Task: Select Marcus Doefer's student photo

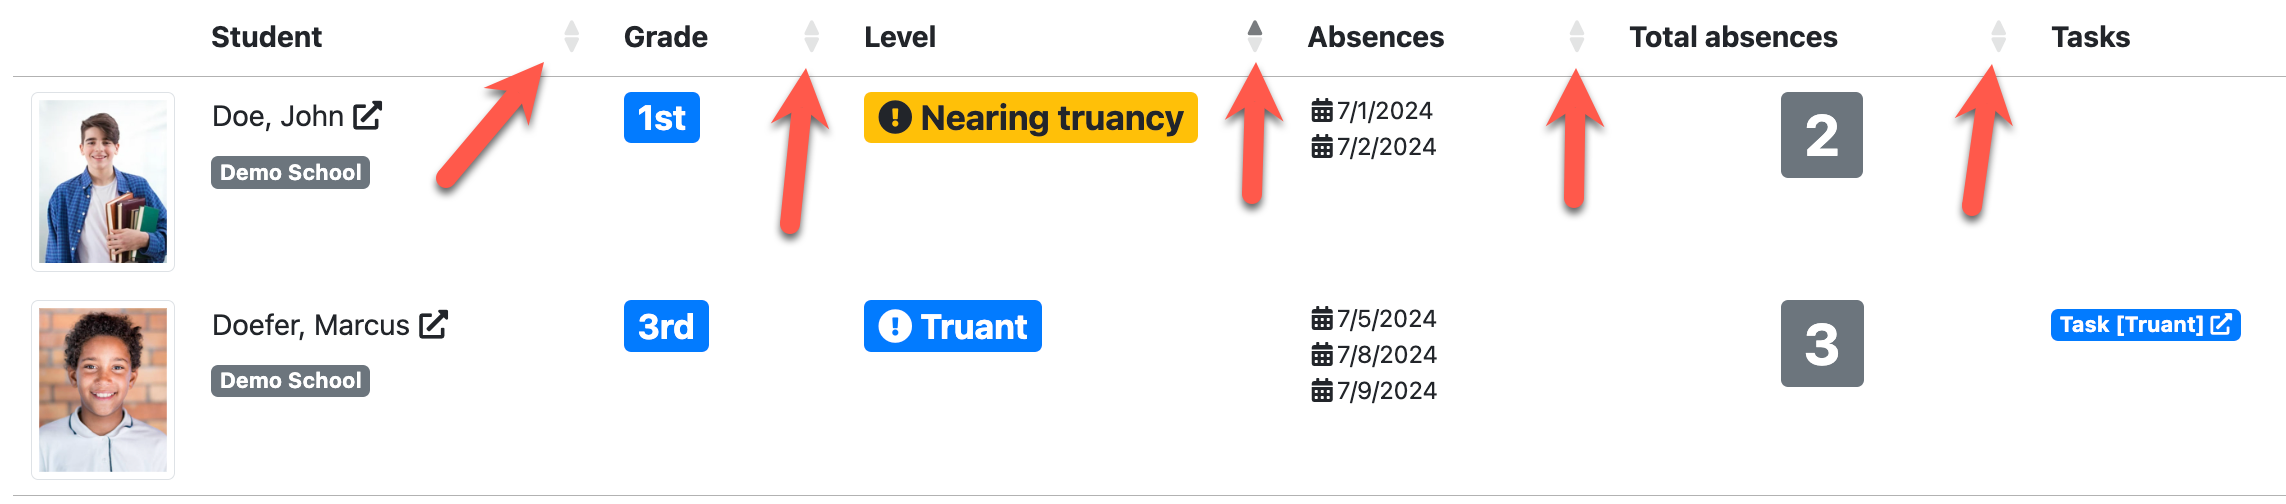Action: point(103,390)
